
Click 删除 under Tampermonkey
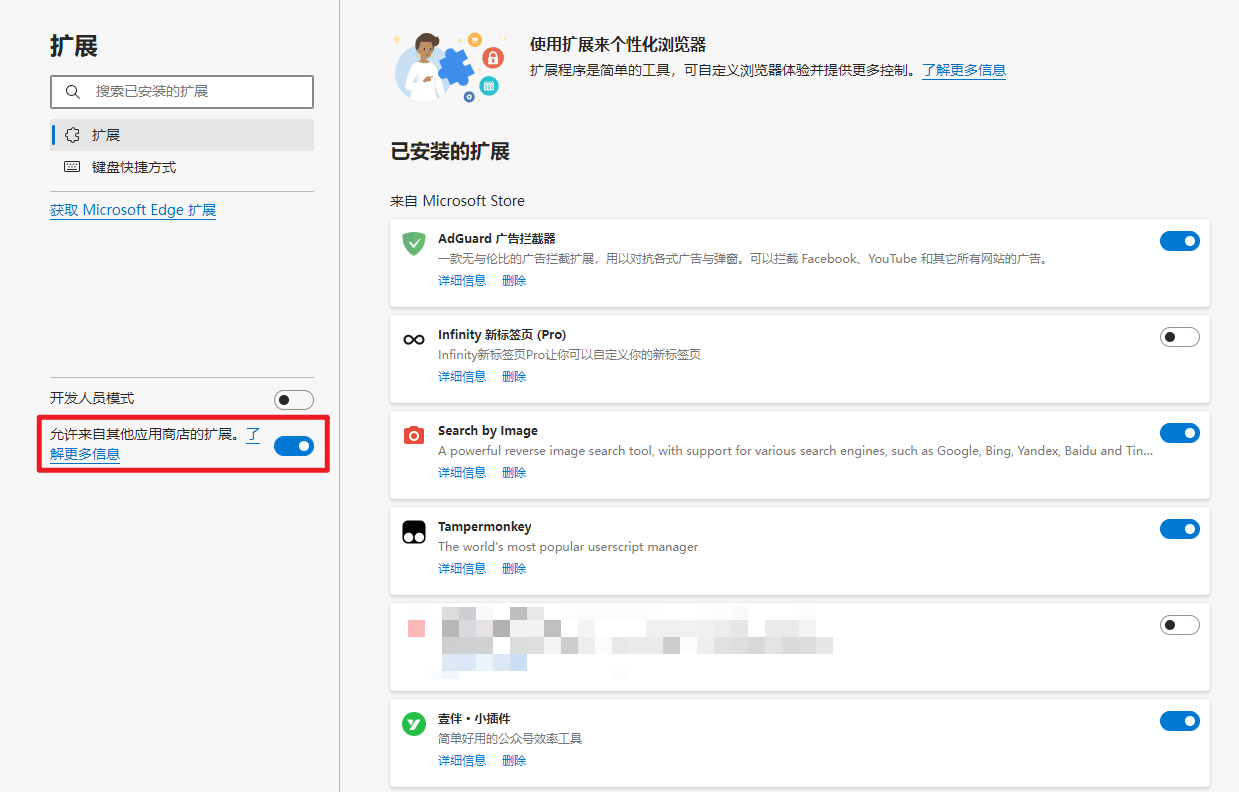[513, 568]
